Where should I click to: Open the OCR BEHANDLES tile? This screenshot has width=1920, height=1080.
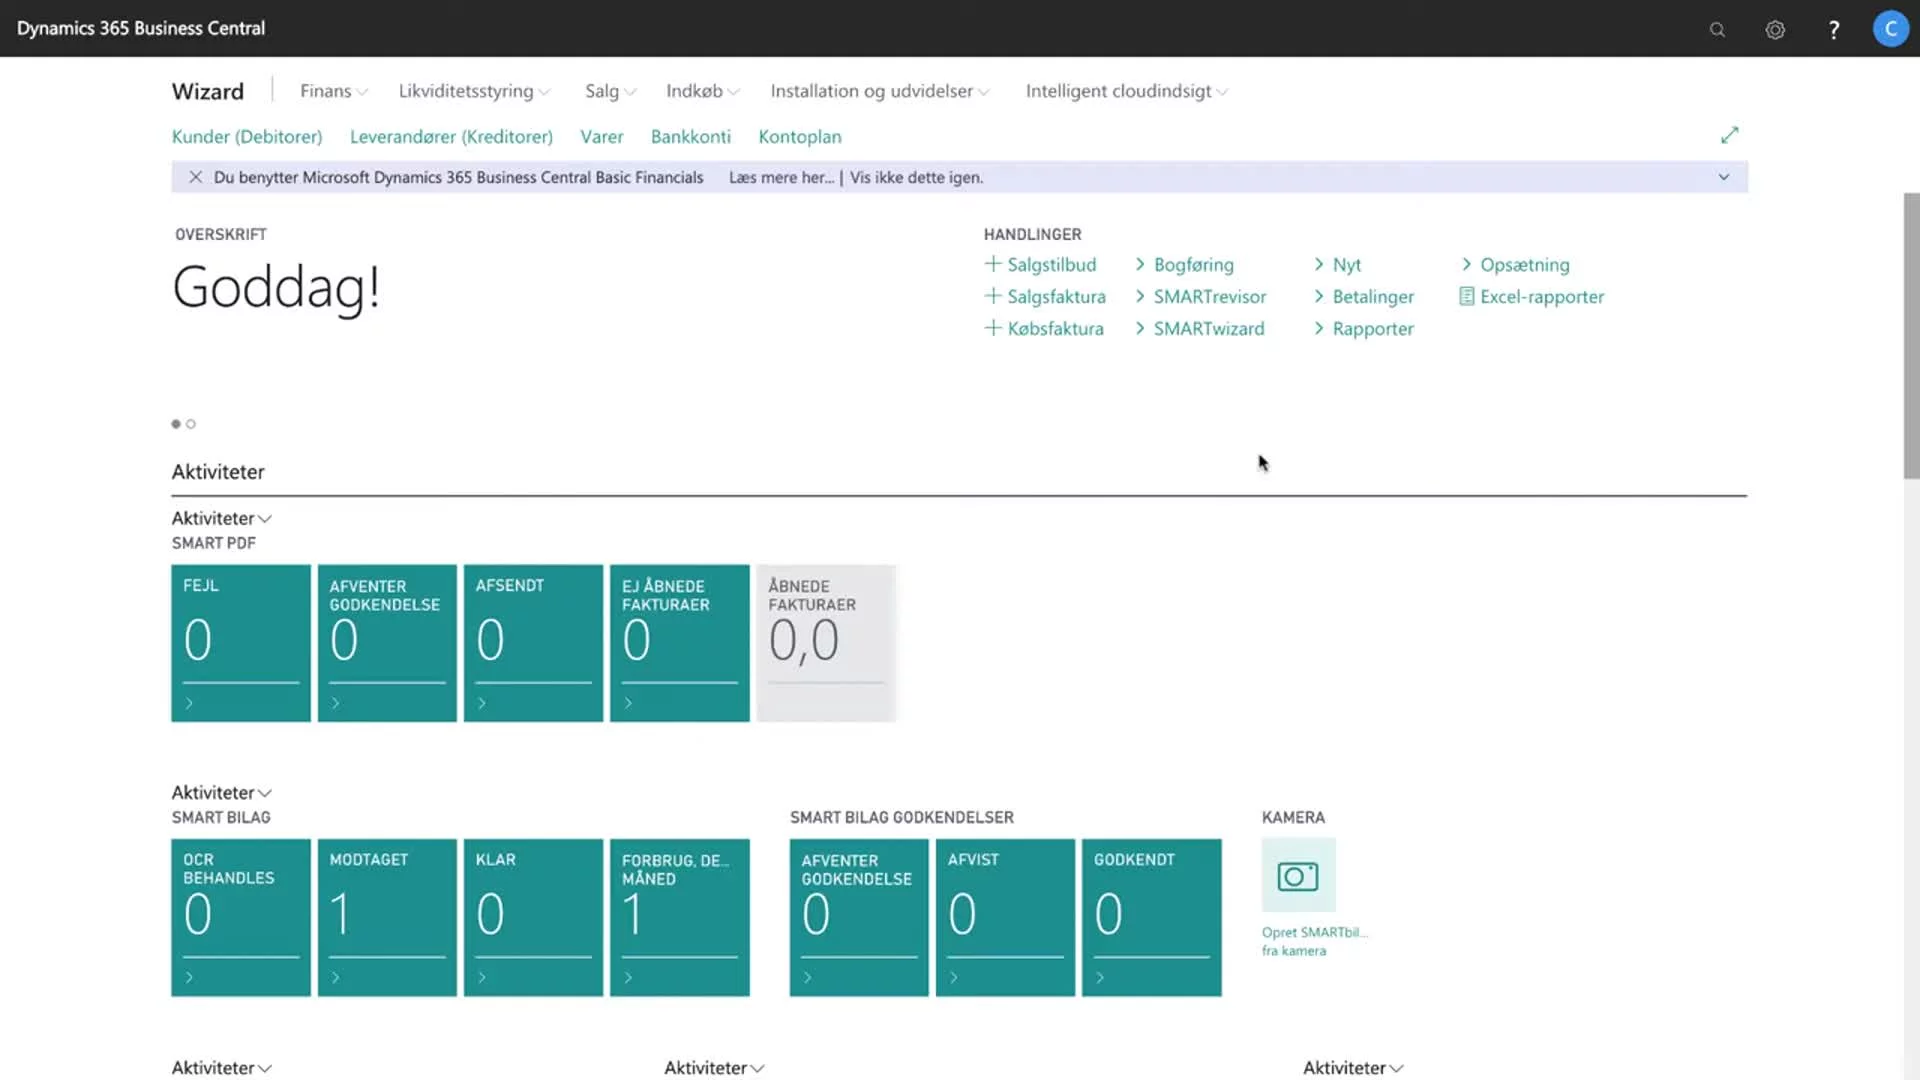coord(241,917)
